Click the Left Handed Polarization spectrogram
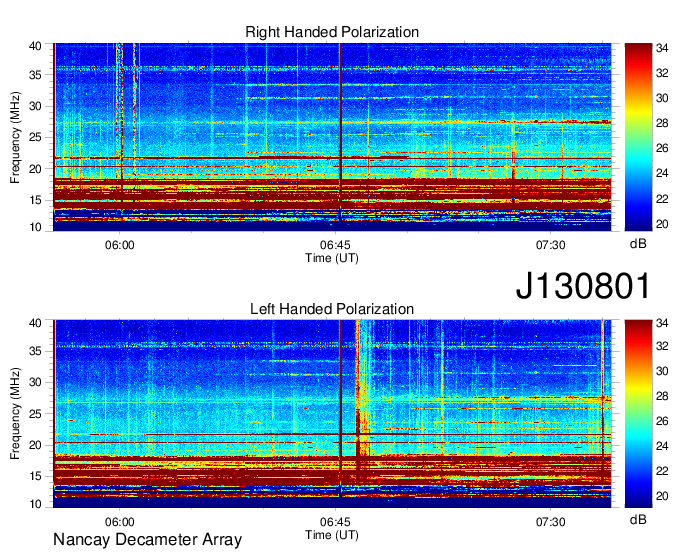The image size is (680, 552). pyautogui.click(x=332, y=414)
